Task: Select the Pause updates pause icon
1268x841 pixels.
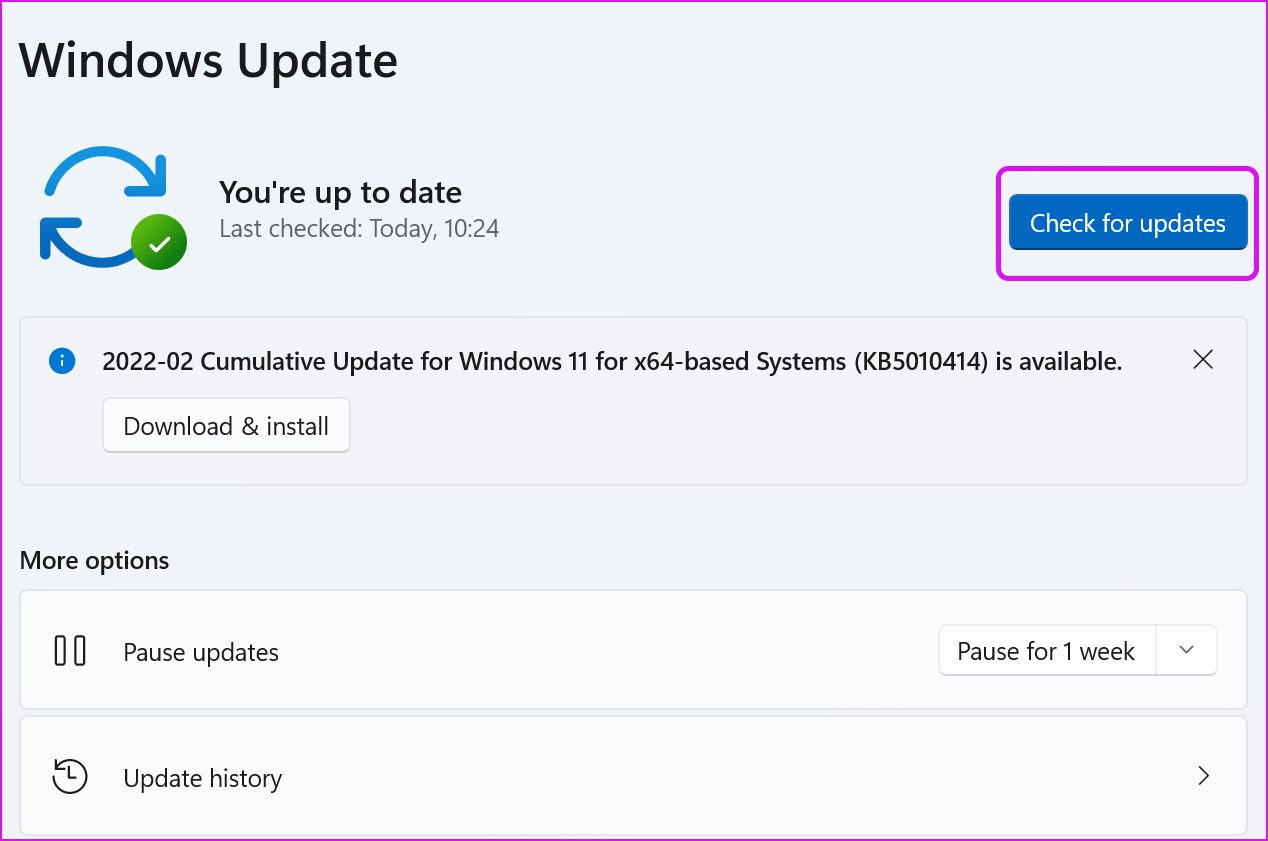Action: click(69, 650)
